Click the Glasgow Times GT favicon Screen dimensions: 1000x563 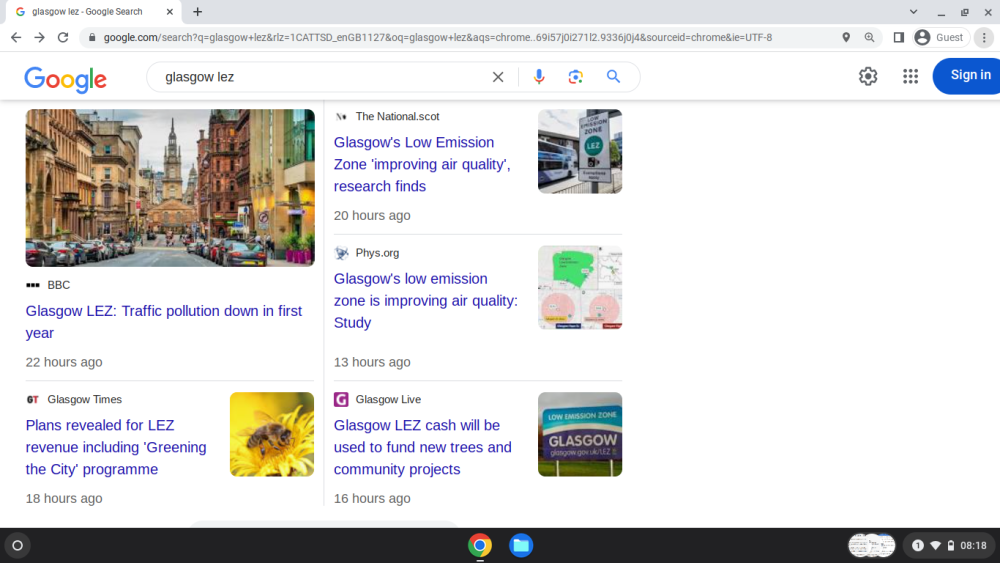click(33, 400)
